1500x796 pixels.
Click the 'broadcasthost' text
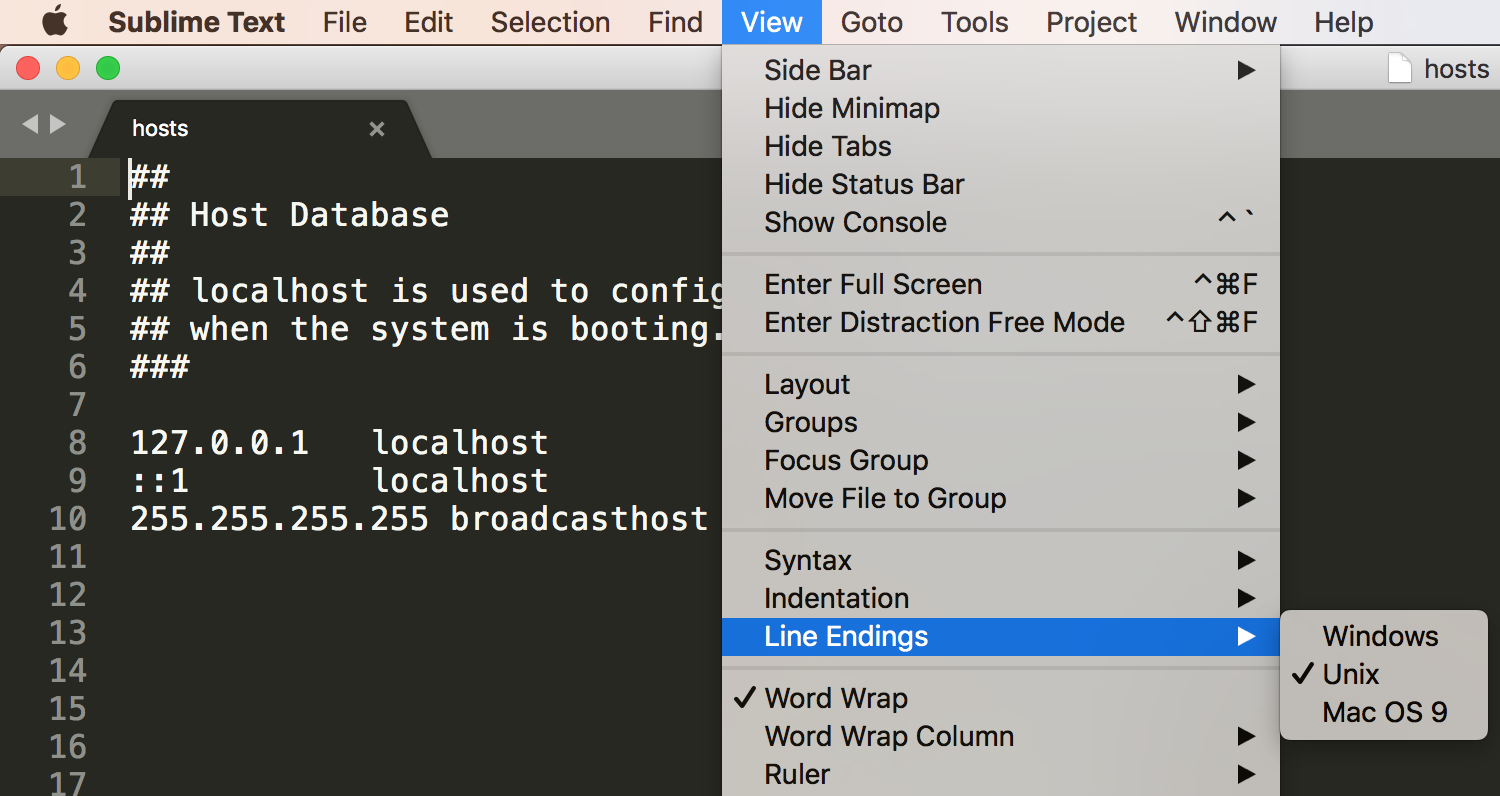point(580,519)
